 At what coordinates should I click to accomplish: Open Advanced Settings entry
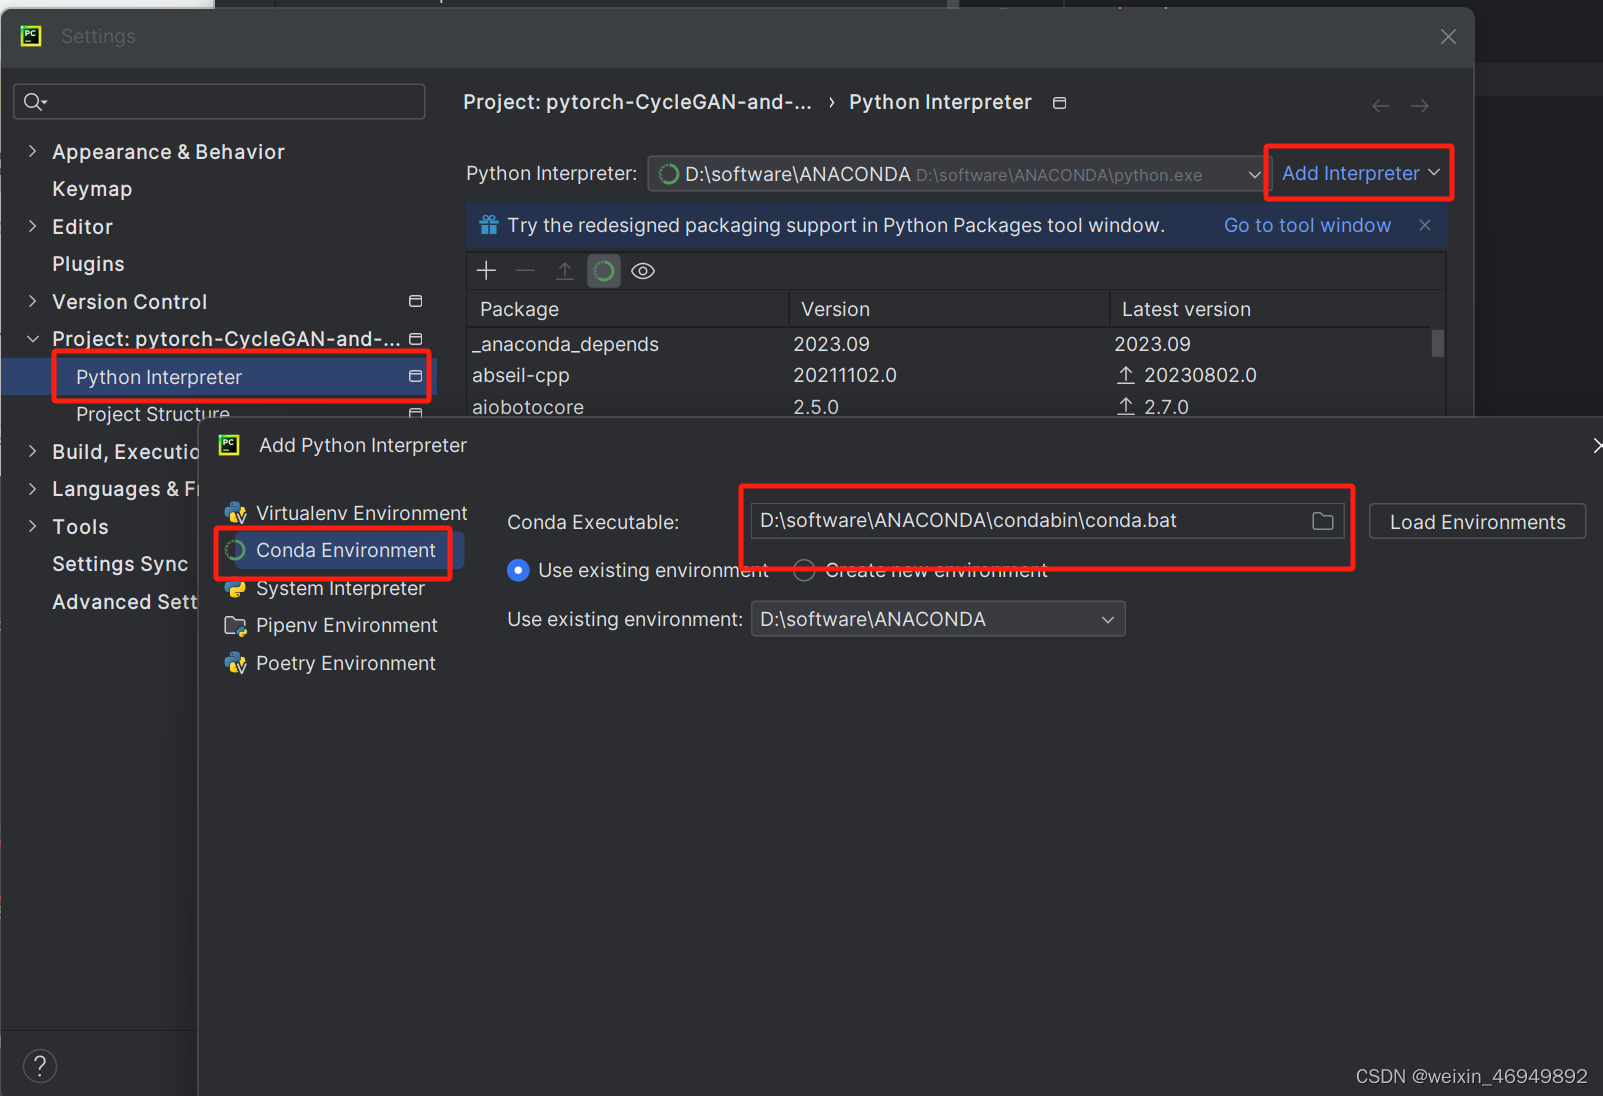125,602
